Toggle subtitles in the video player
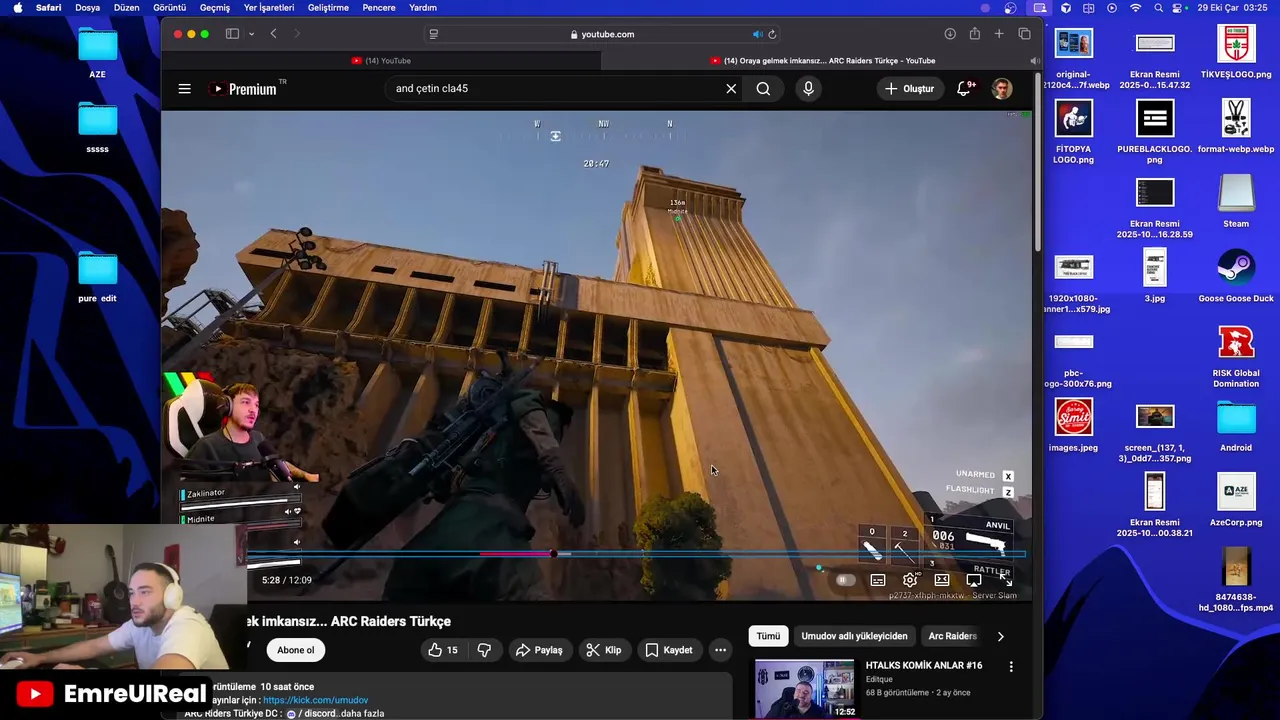Viewport: 1280px width, 720px height. pos(878,580)
